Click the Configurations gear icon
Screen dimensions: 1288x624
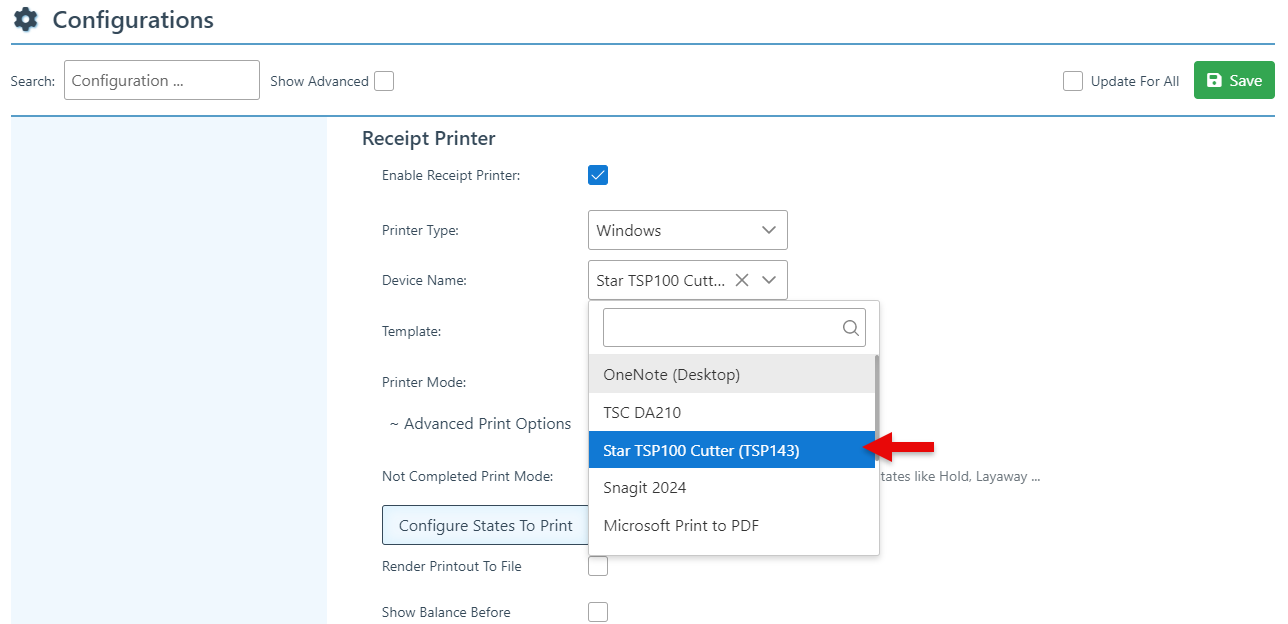coord(25,19)
